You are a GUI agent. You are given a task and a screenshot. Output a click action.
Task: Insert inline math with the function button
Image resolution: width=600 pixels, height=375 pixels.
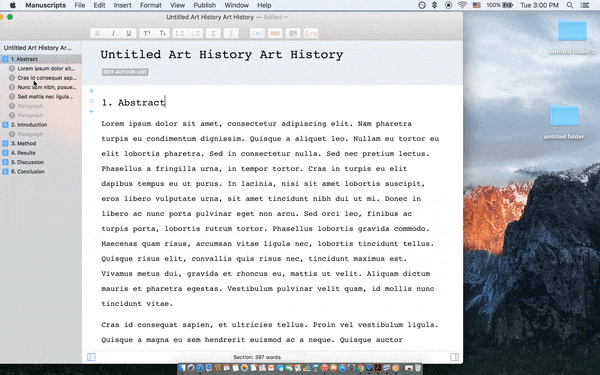click(x=231, y=33)
